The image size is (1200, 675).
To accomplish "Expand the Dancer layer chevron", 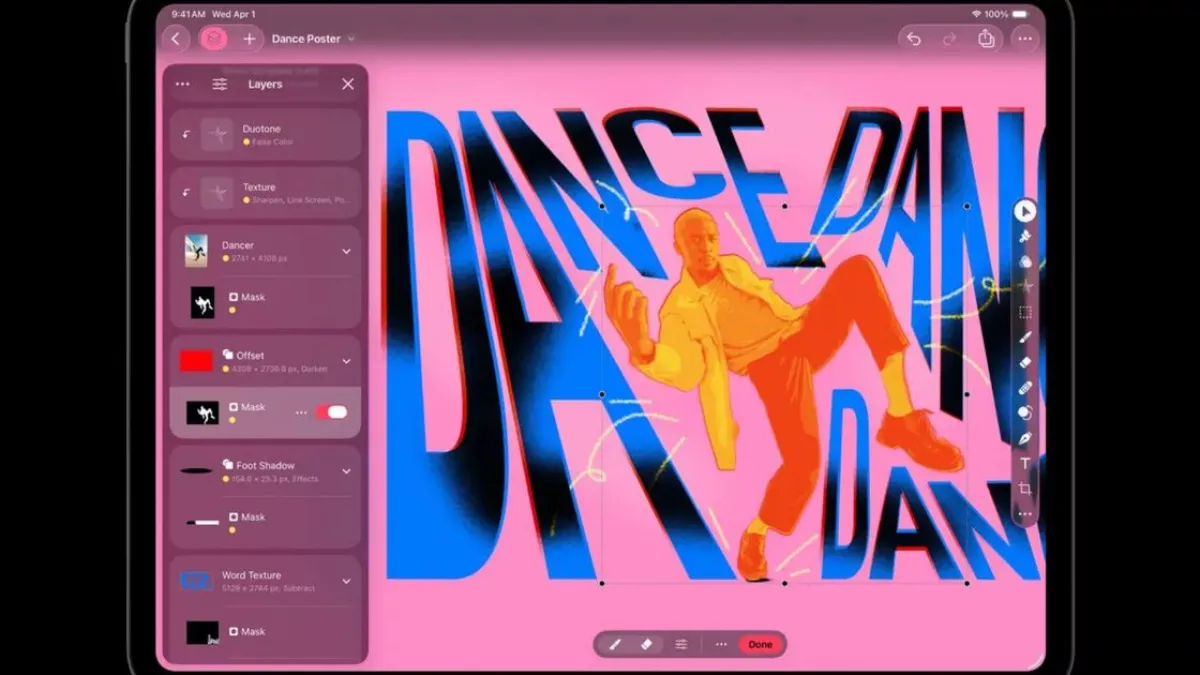I will click(x=346, y=251).
